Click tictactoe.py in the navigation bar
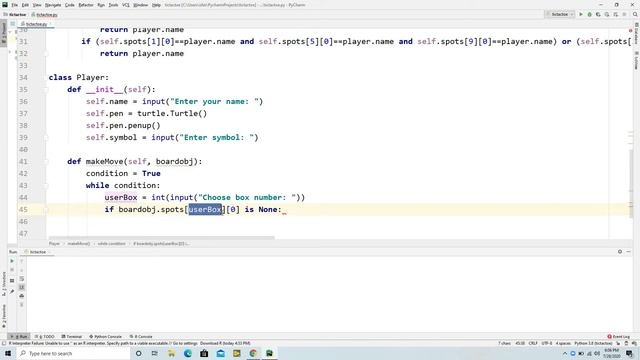 tap(44, 15)
